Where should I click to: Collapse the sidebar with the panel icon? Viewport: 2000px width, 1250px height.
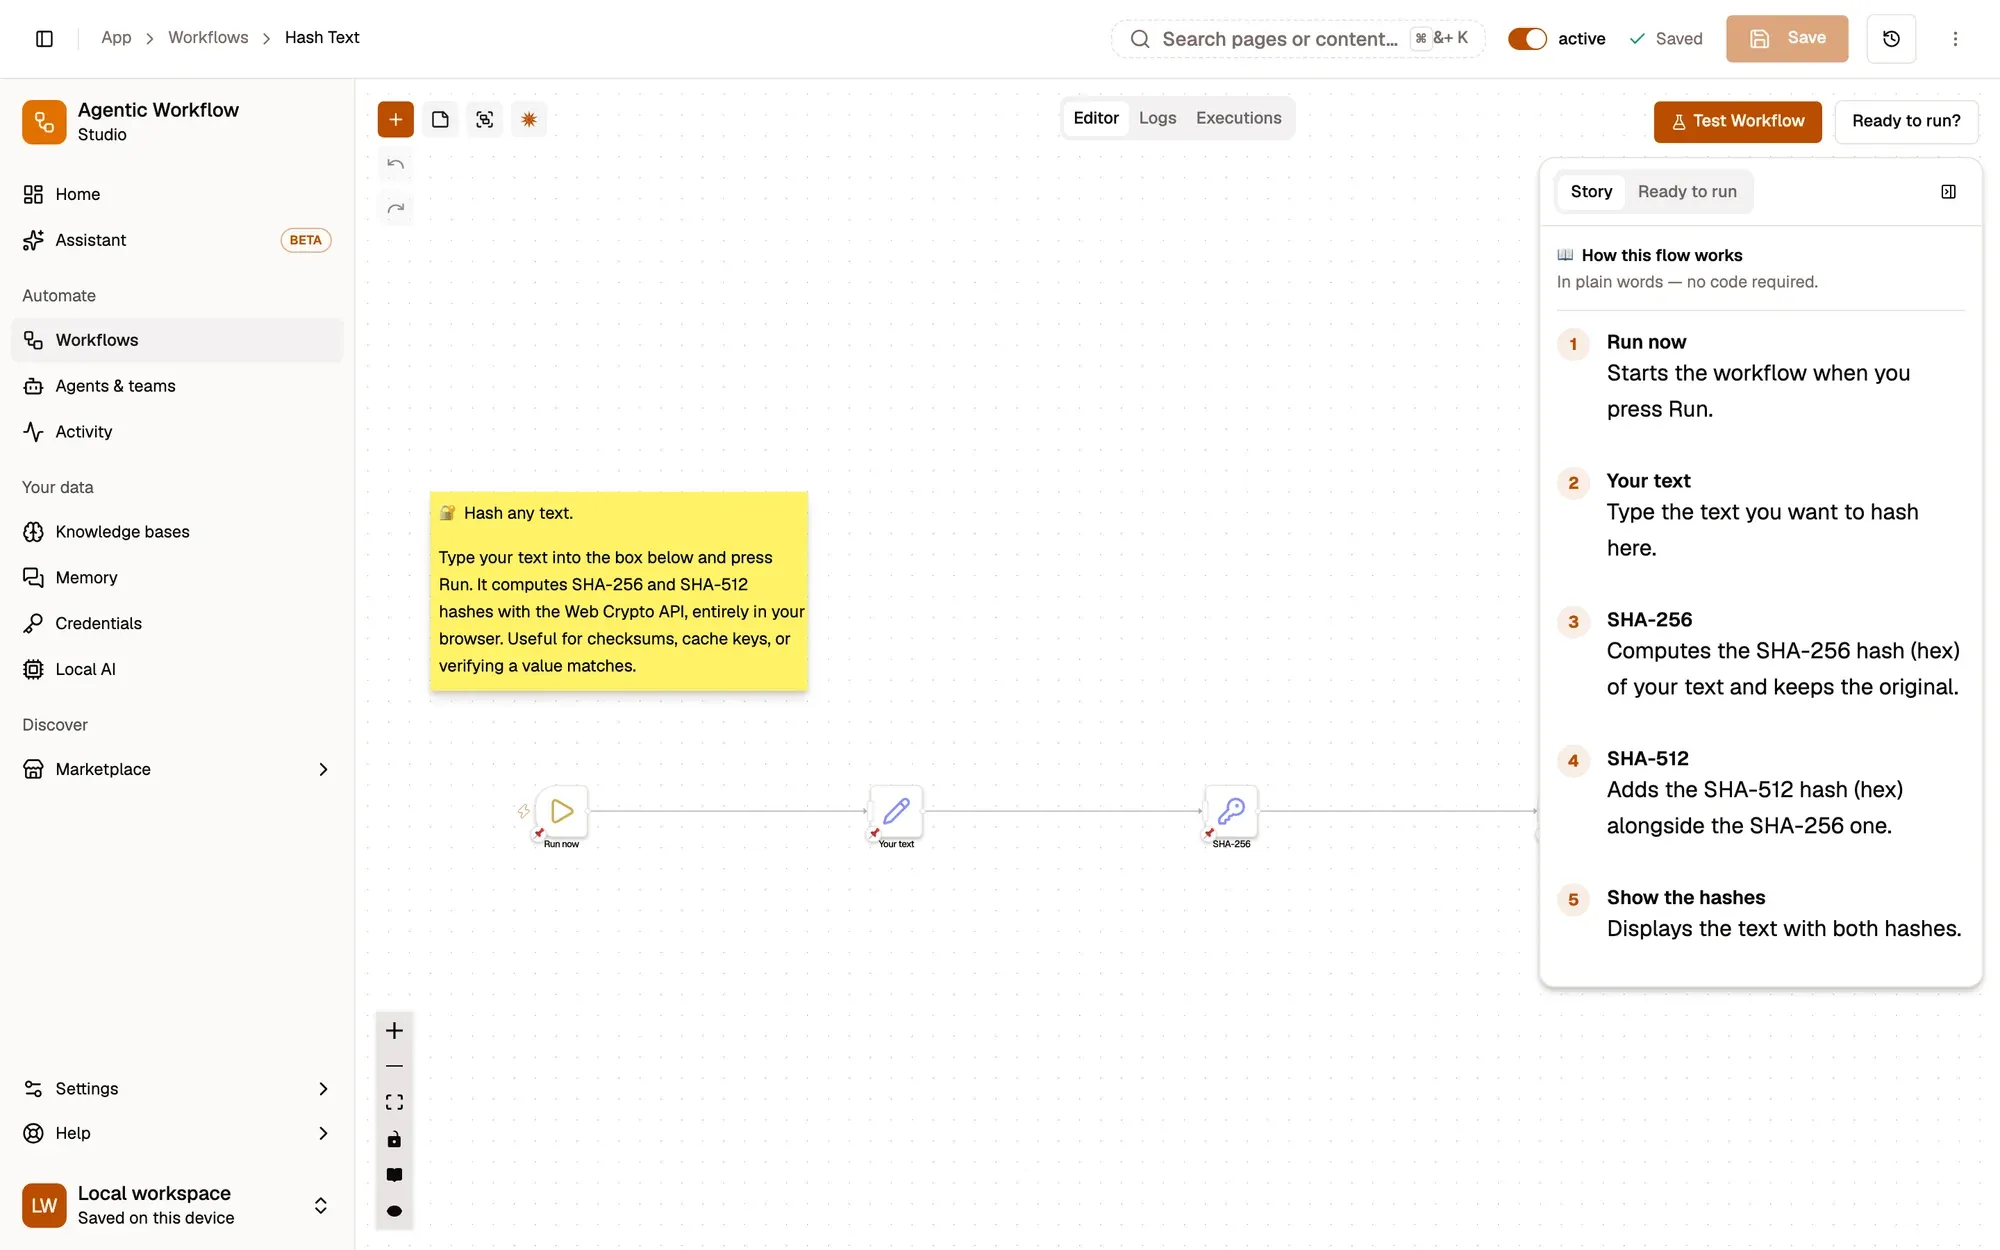click(x=44, y=38)
